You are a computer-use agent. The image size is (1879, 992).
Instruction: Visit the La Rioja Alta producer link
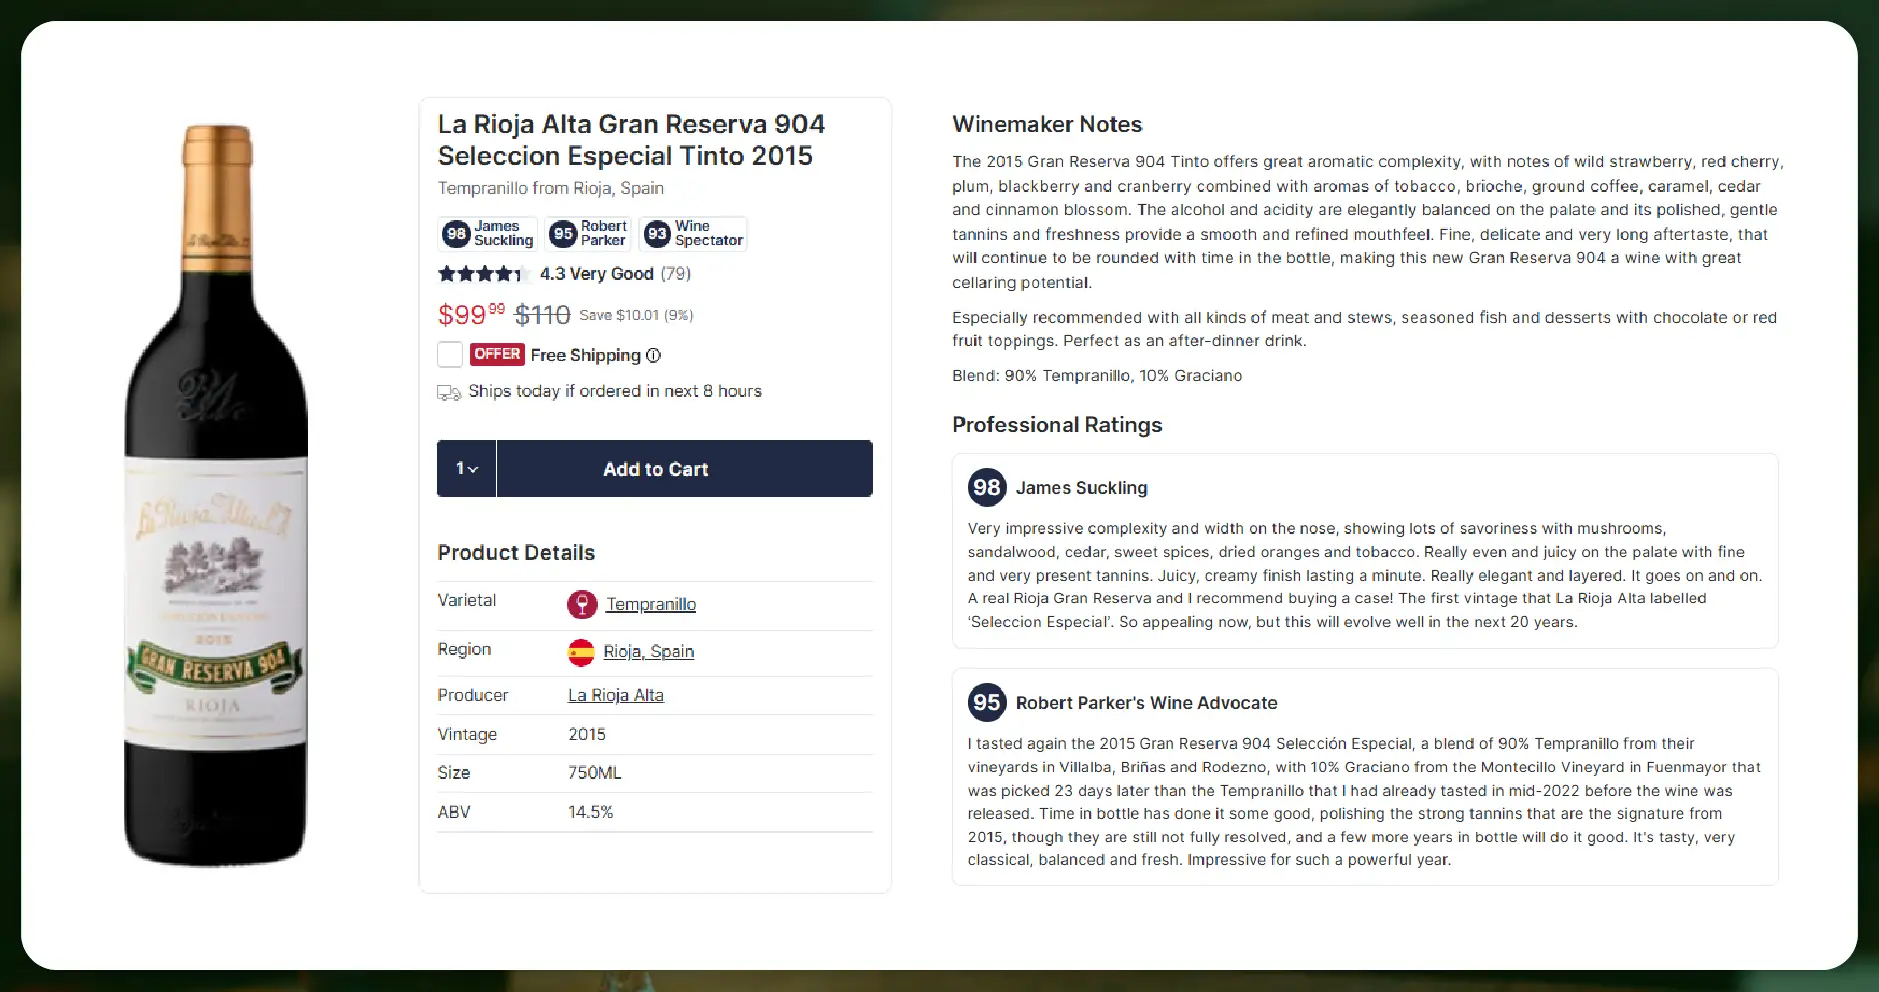tap(616, 695)
